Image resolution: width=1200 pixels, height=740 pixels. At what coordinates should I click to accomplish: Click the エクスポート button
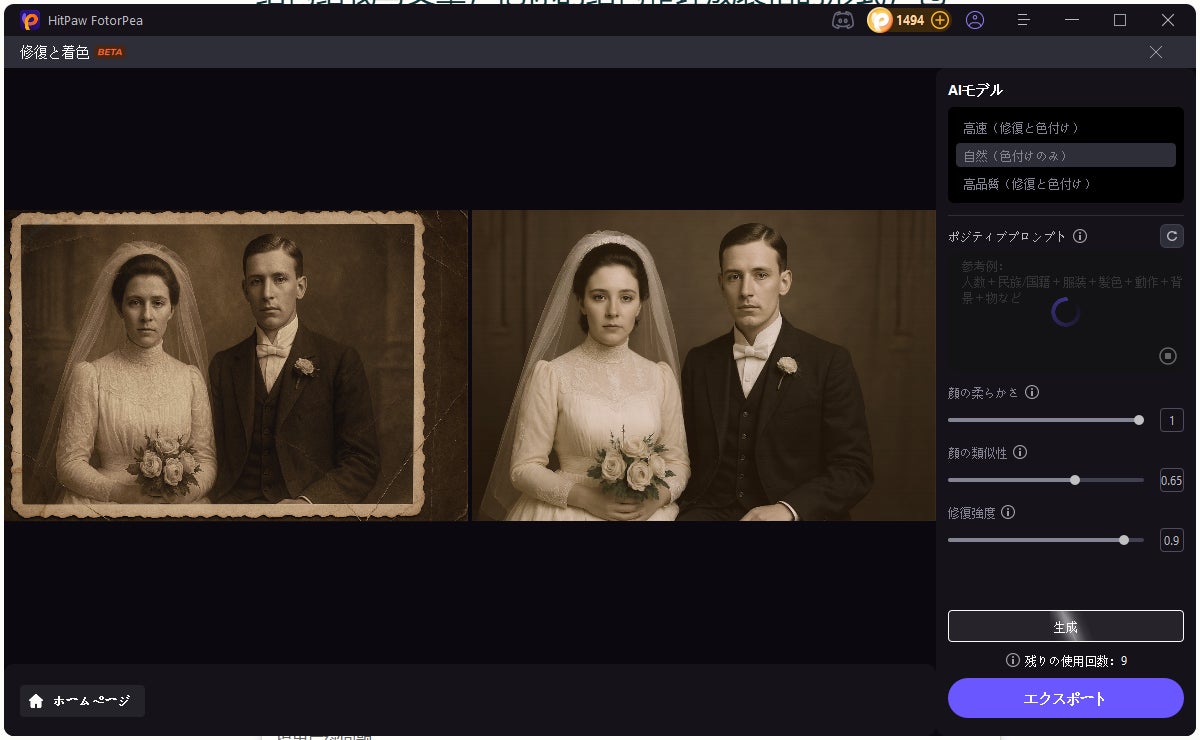tap(1065, 698)
